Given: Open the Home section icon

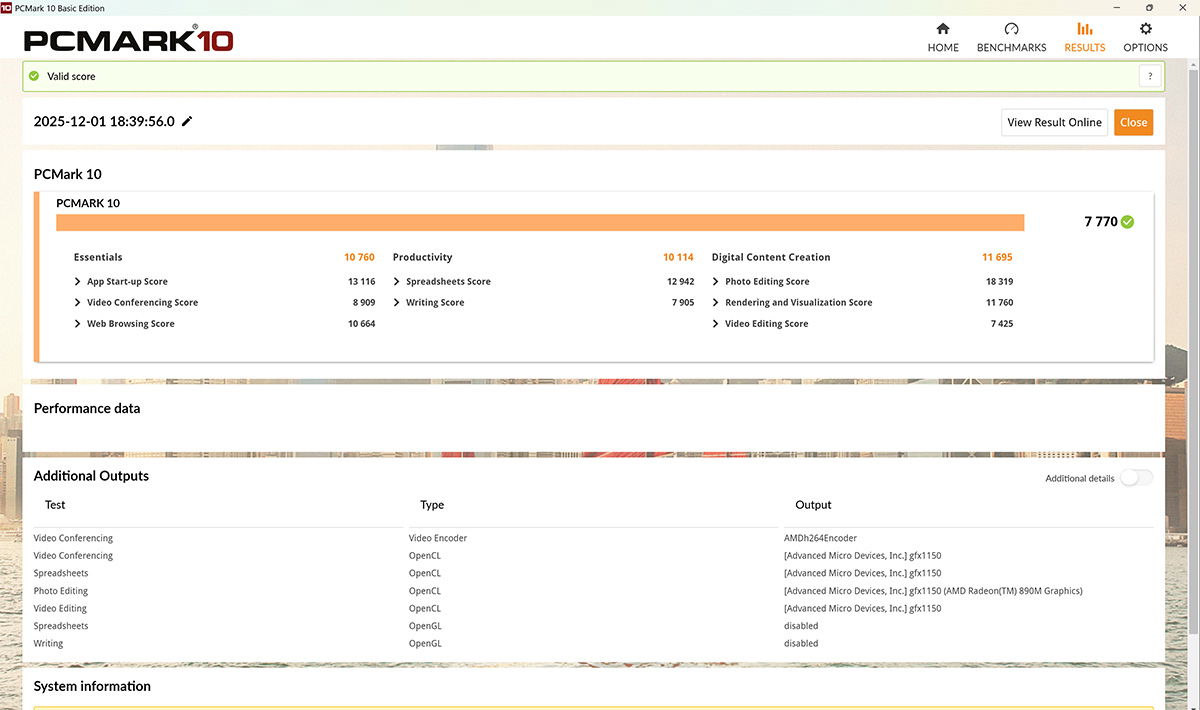Looking at the screenshot, I should [942, 29].
